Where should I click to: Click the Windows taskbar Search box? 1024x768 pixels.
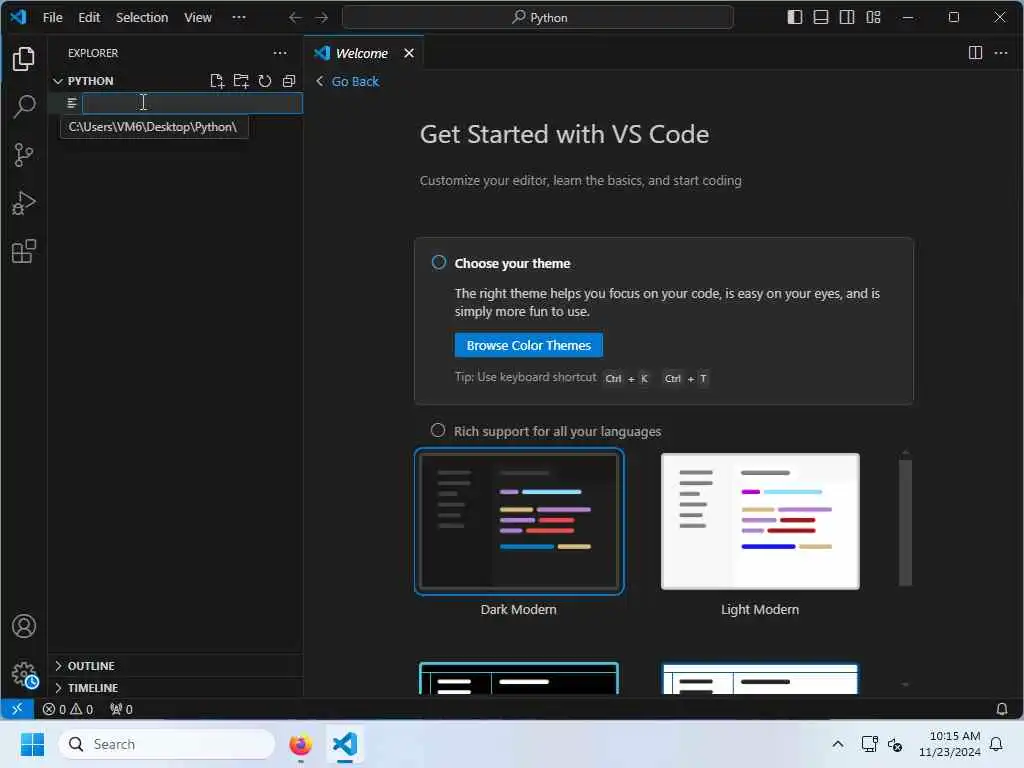pyautogui.click(x=167, y=744)
